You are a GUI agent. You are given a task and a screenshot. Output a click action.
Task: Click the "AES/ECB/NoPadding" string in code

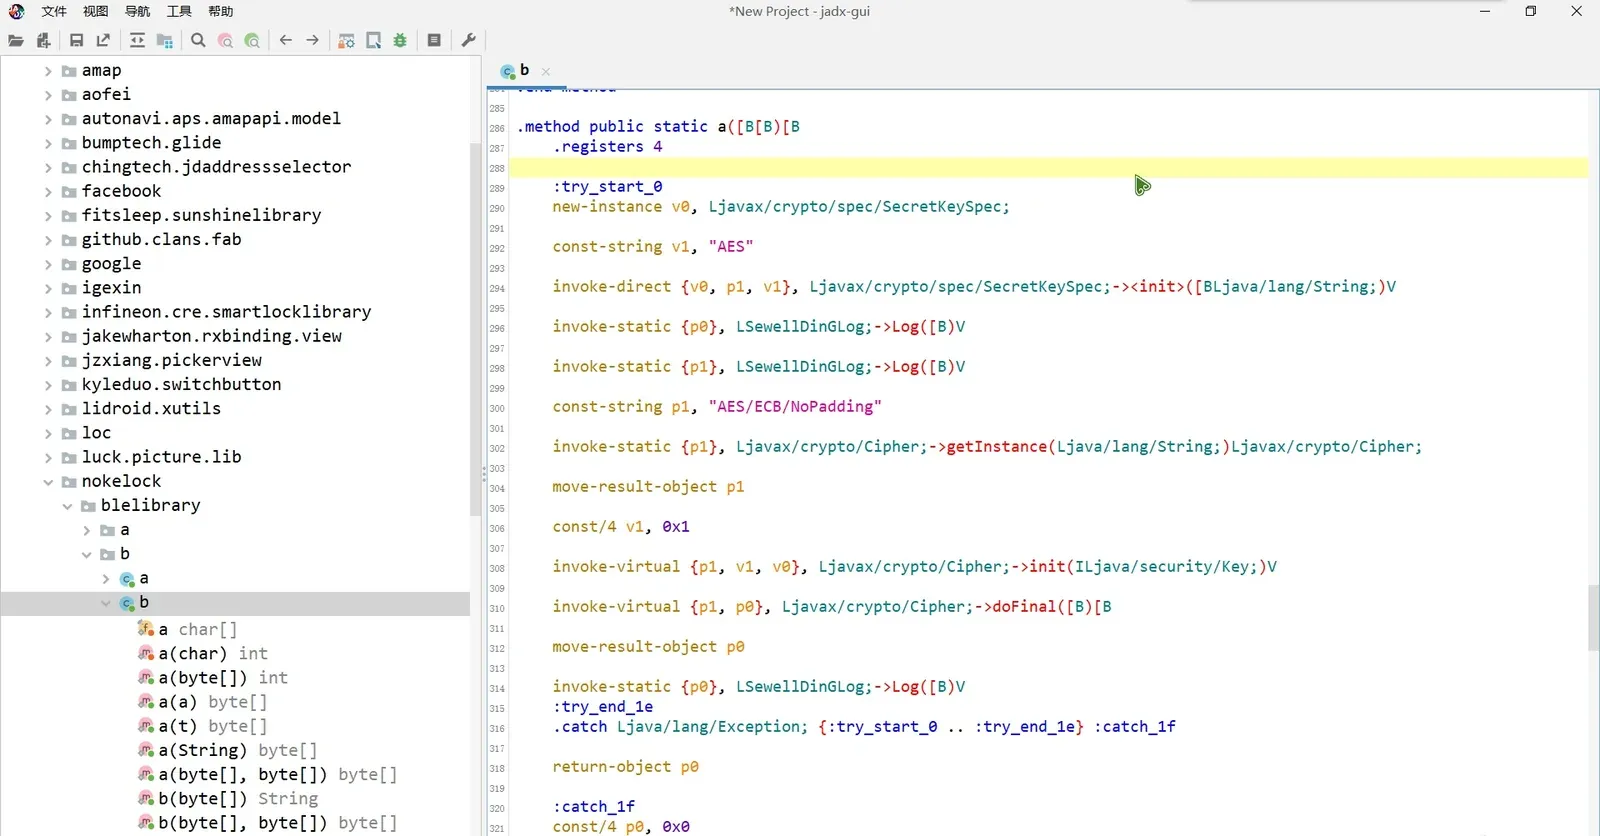tap(795, 407)
